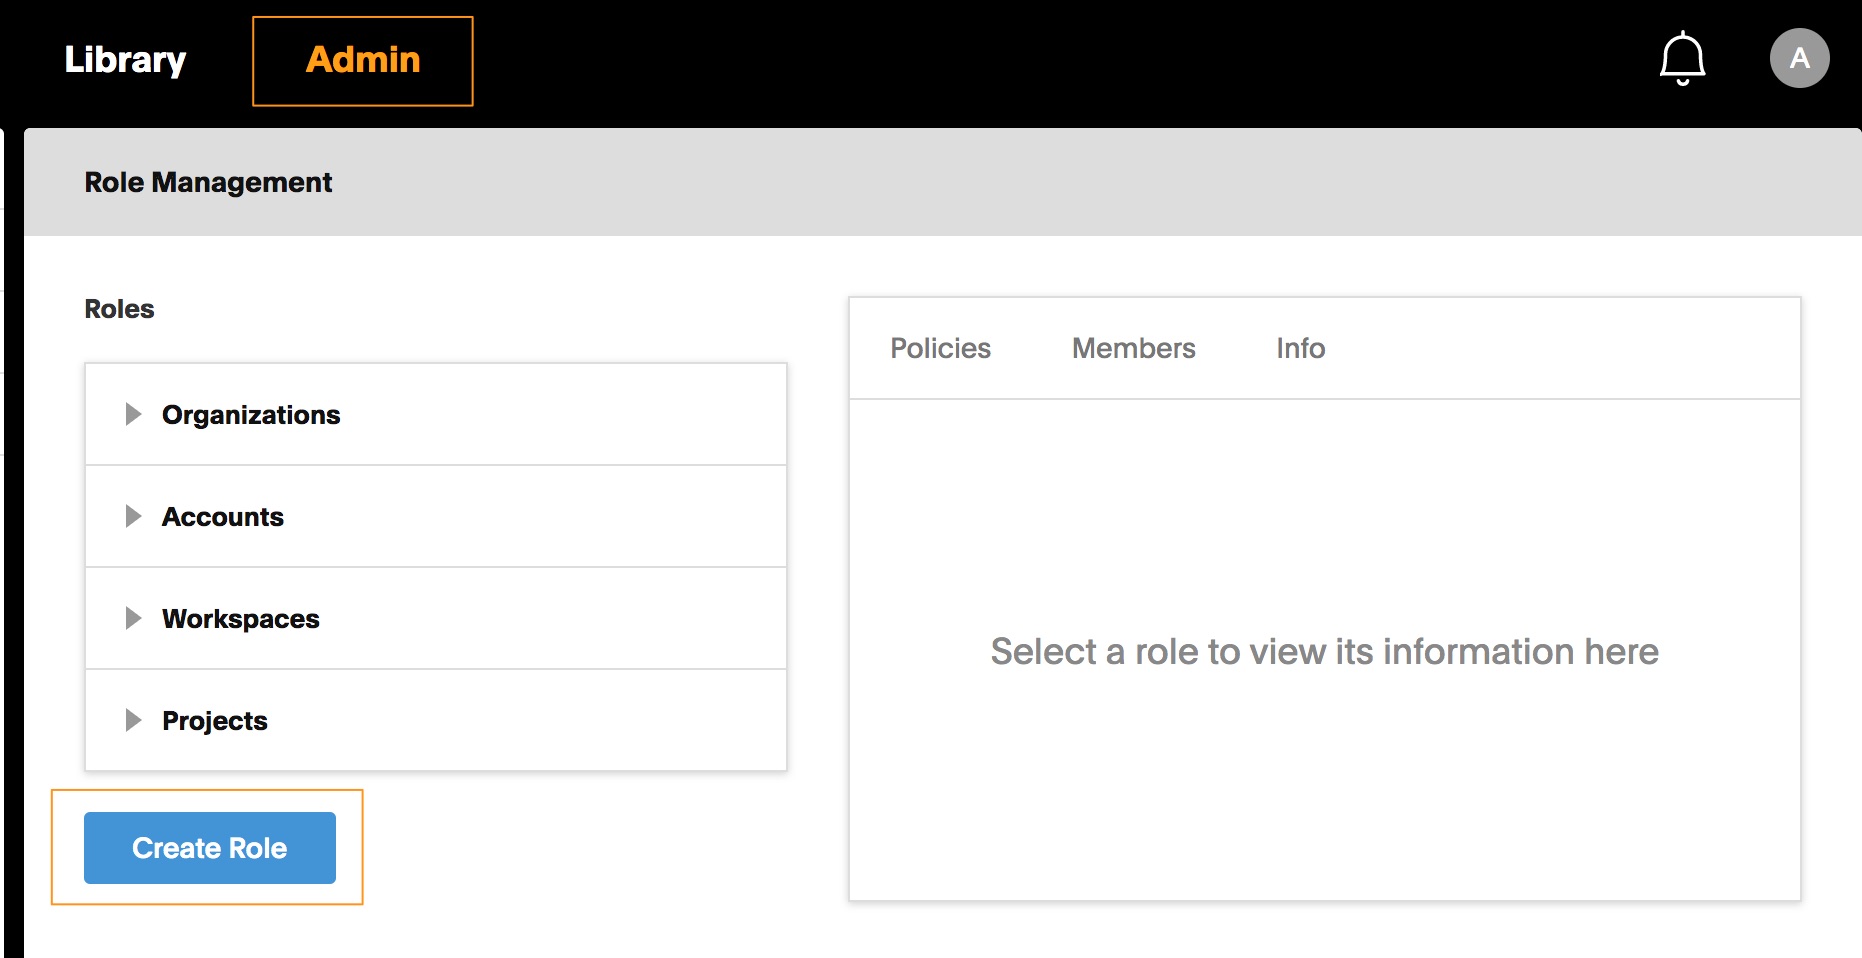Switch to the Members tab
The height and width of the screenshot is (958, 1862).
click(x=1133, y=348)
